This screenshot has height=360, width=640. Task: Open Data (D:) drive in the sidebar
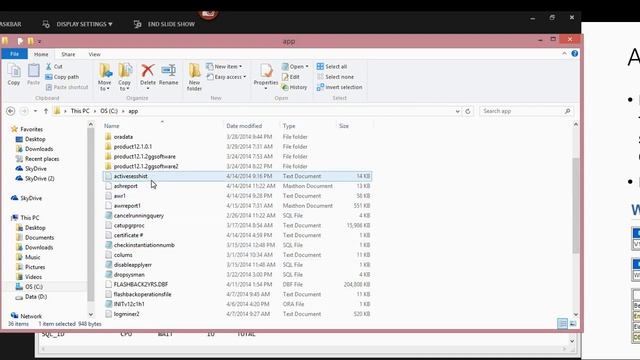point(36,297)
